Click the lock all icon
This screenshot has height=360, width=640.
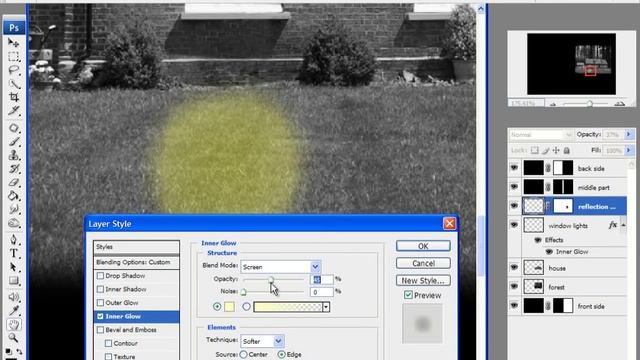pos(567,151)
